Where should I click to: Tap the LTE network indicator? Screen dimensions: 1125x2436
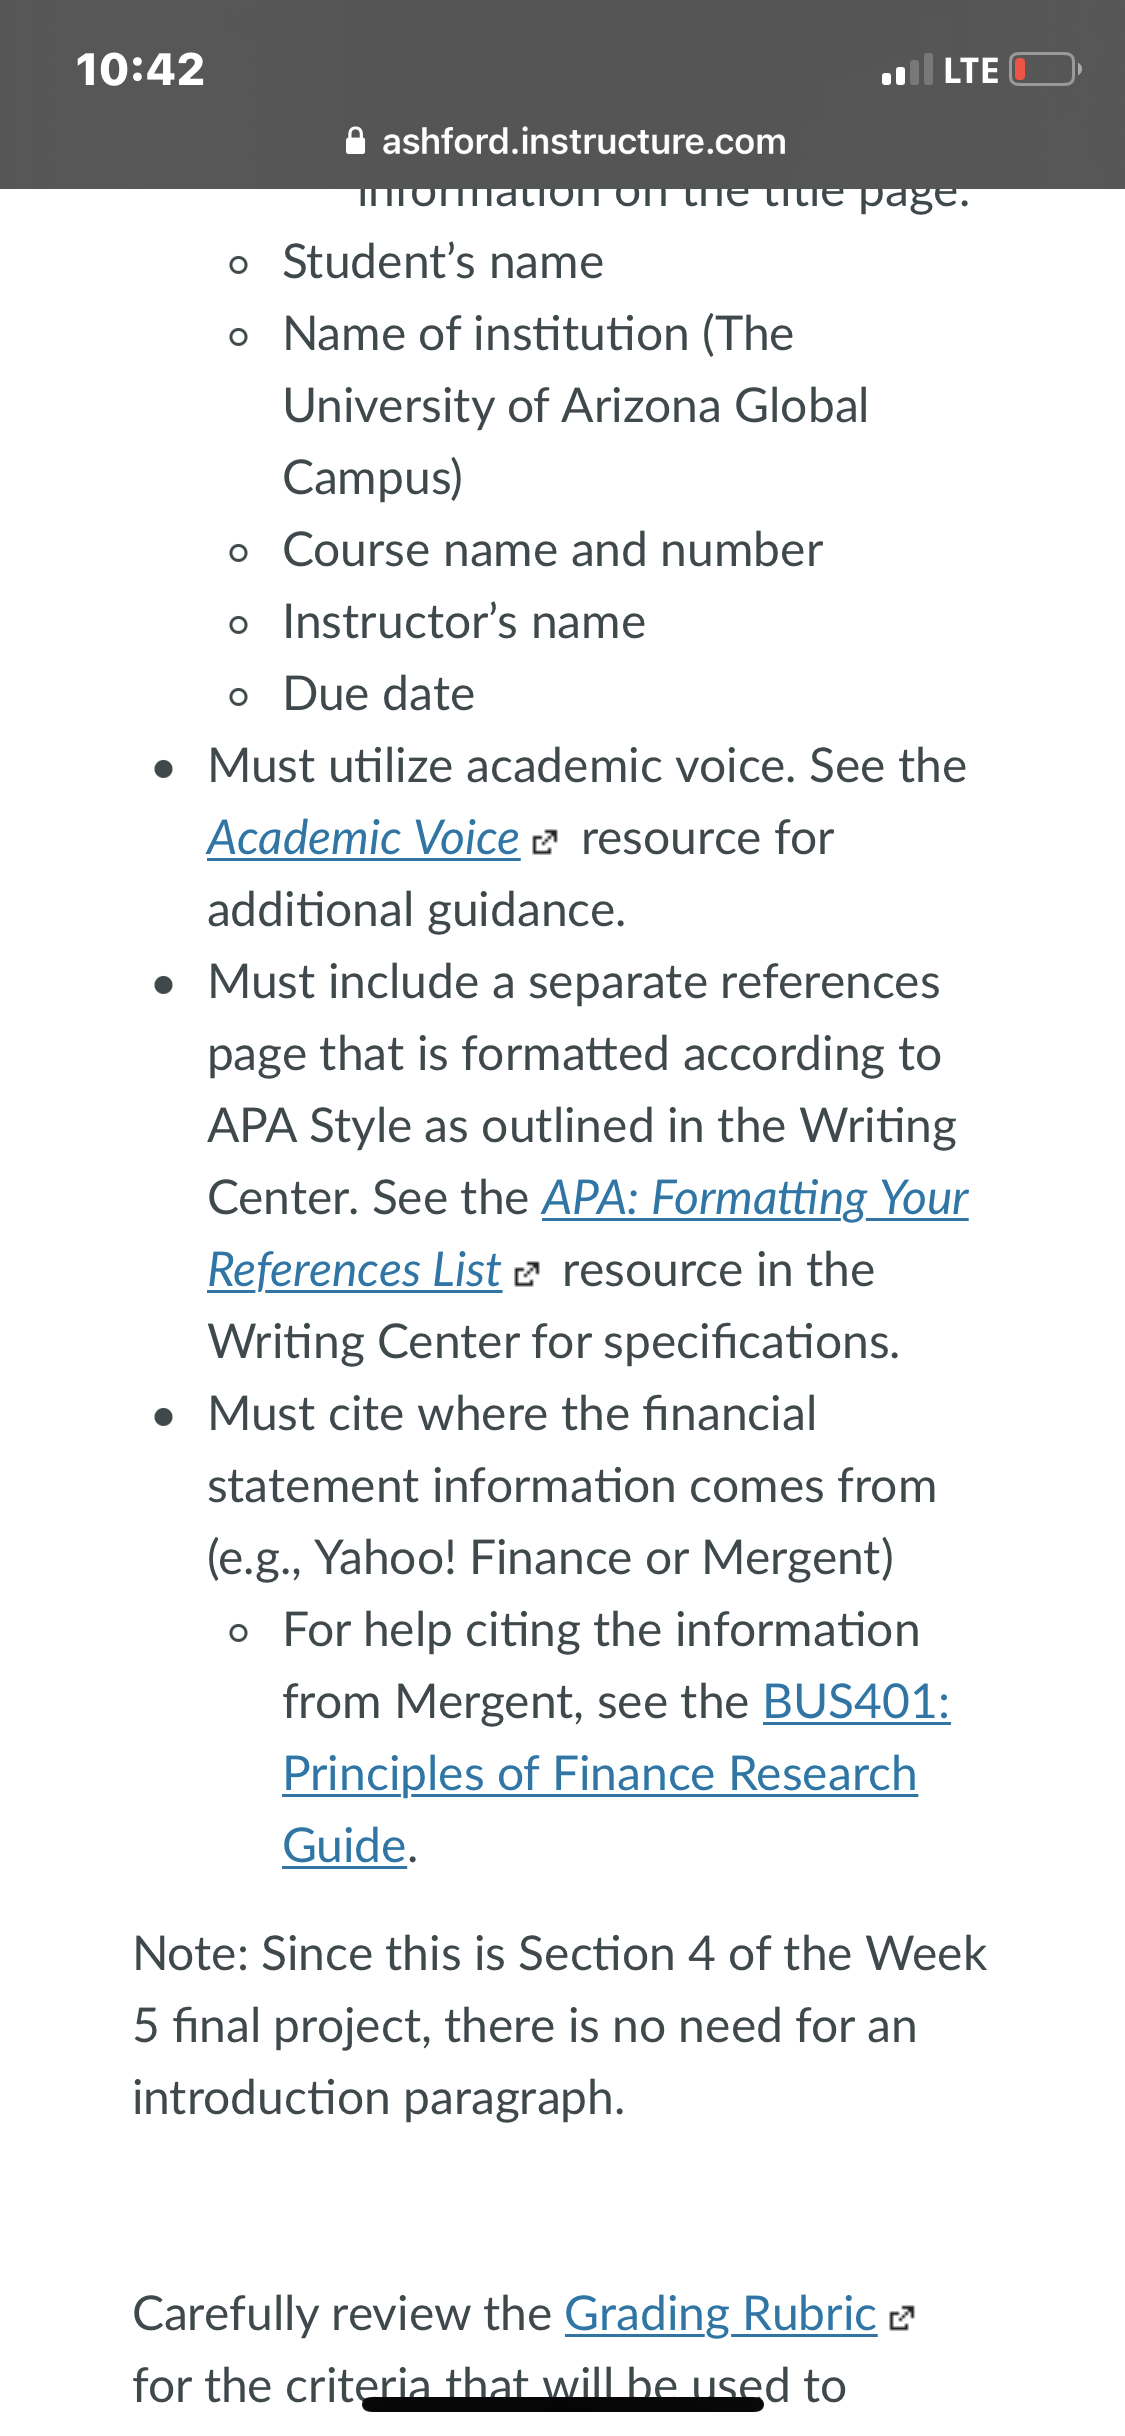coord(970,71)
